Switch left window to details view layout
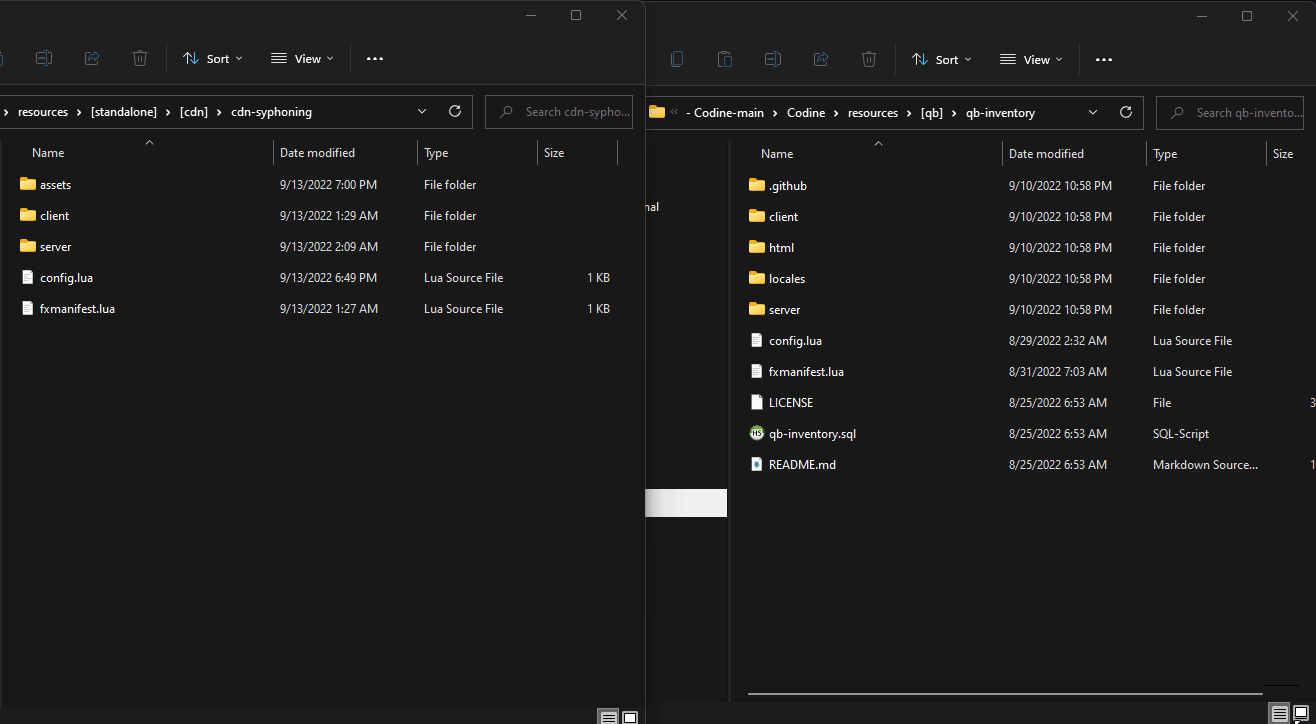This screenshot has width=1316, height=724. coord(608,717)
